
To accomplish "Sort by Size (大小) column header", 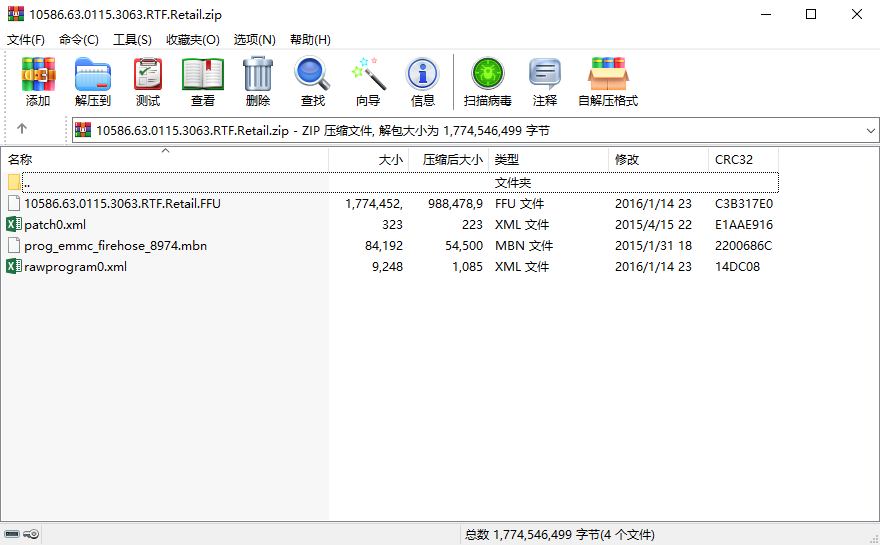I will tap(369, 159).
